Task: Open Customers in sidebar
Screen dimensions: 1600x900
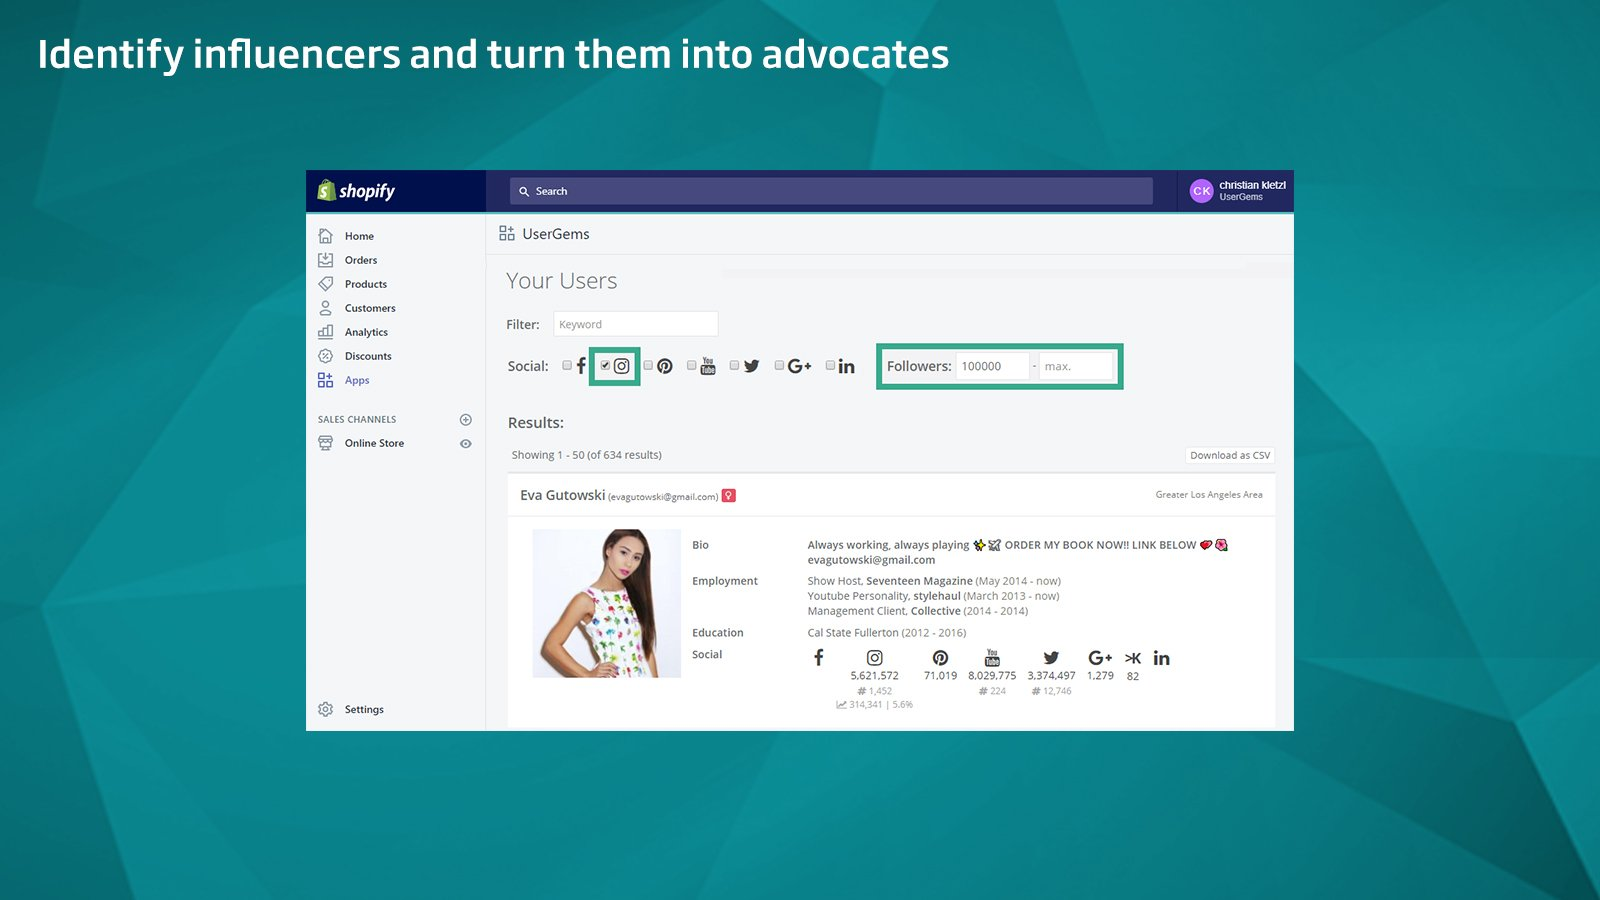Action: click(370, 308)
